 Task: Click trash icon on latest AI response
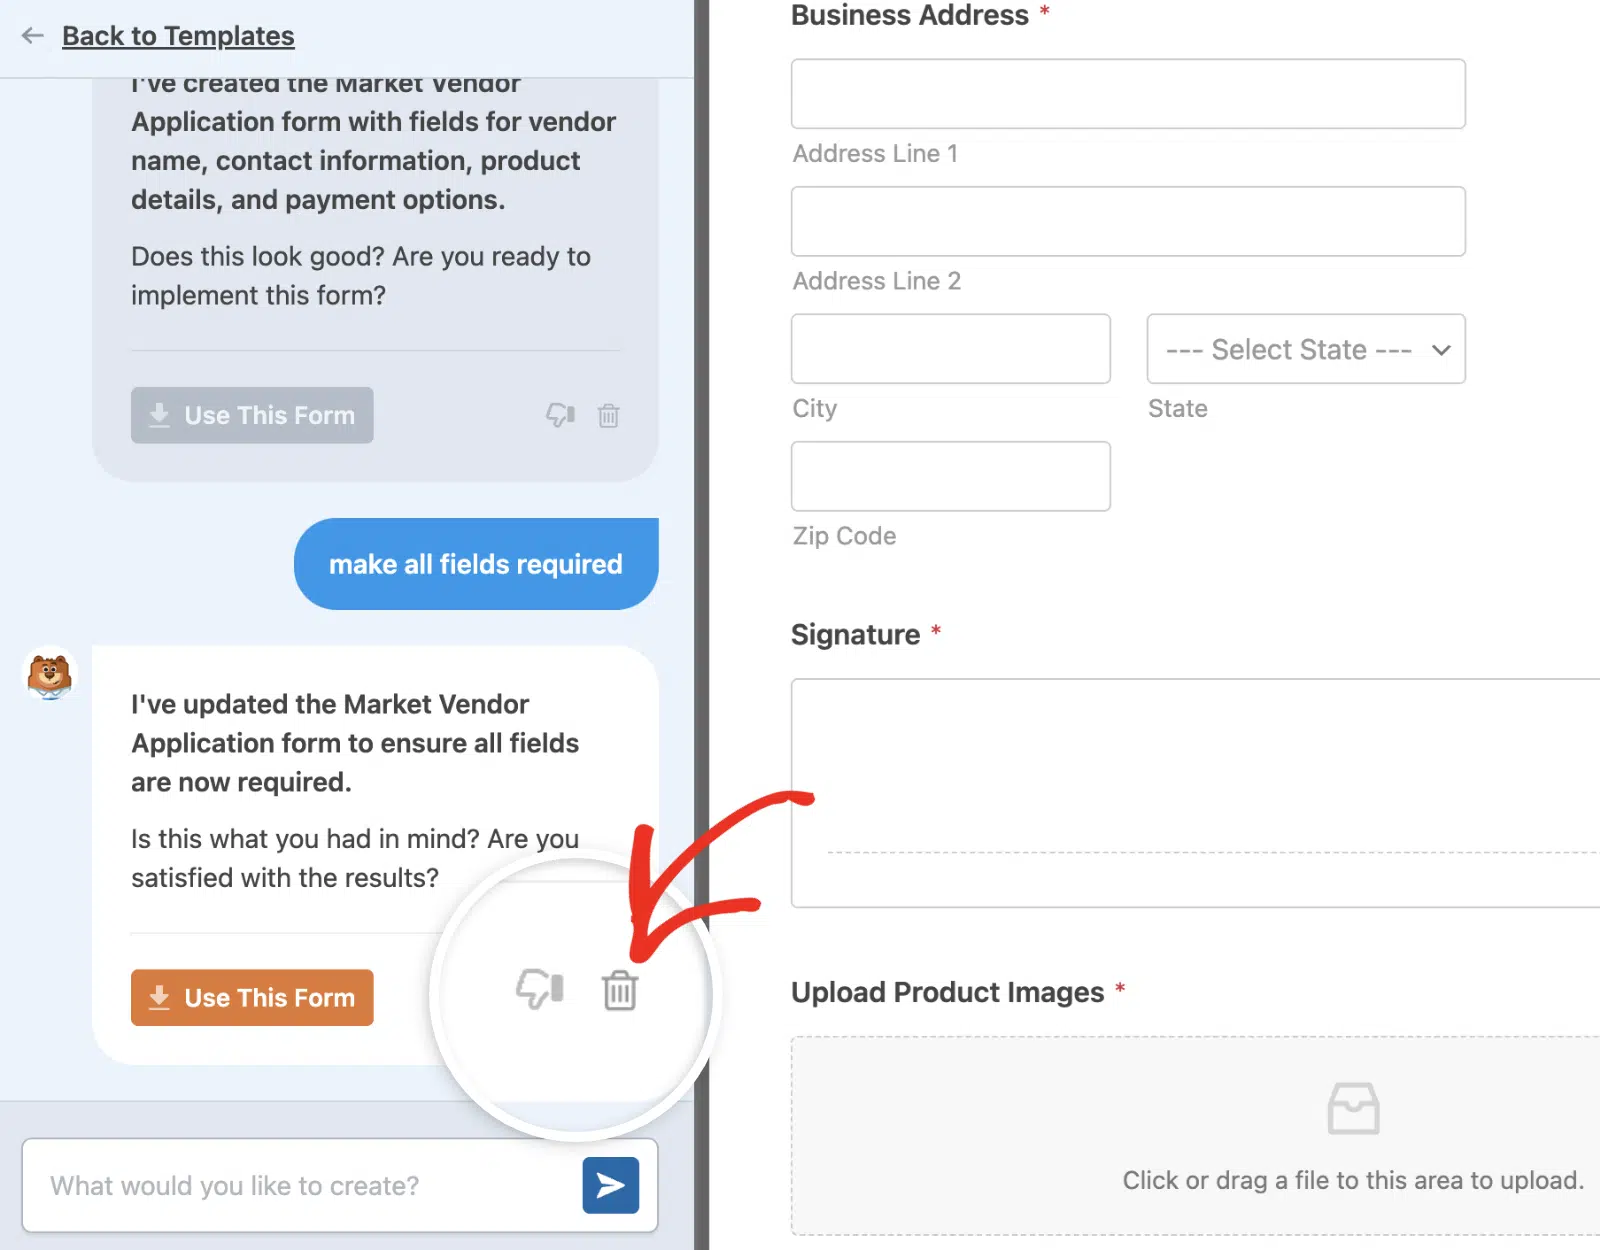pyautogui.click(x=619, y=991)
